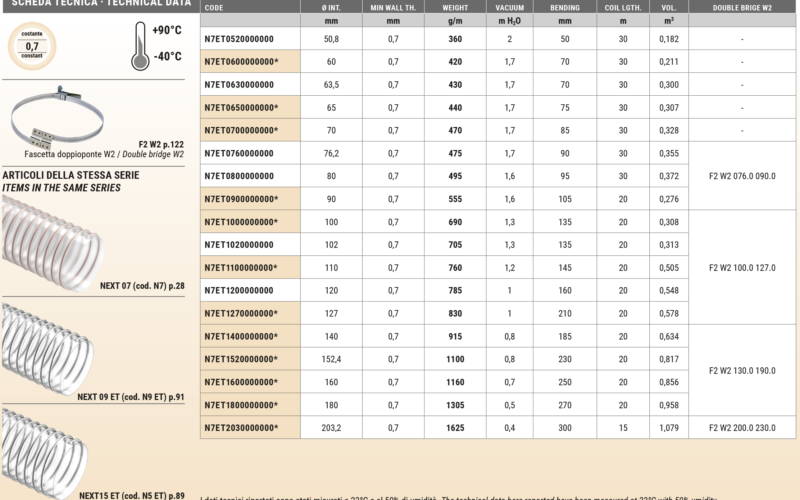This screenshot has height=500, width=800.
Task: Select the DOUBLE BRIGE W2 column header
Action: pos(743,7)
